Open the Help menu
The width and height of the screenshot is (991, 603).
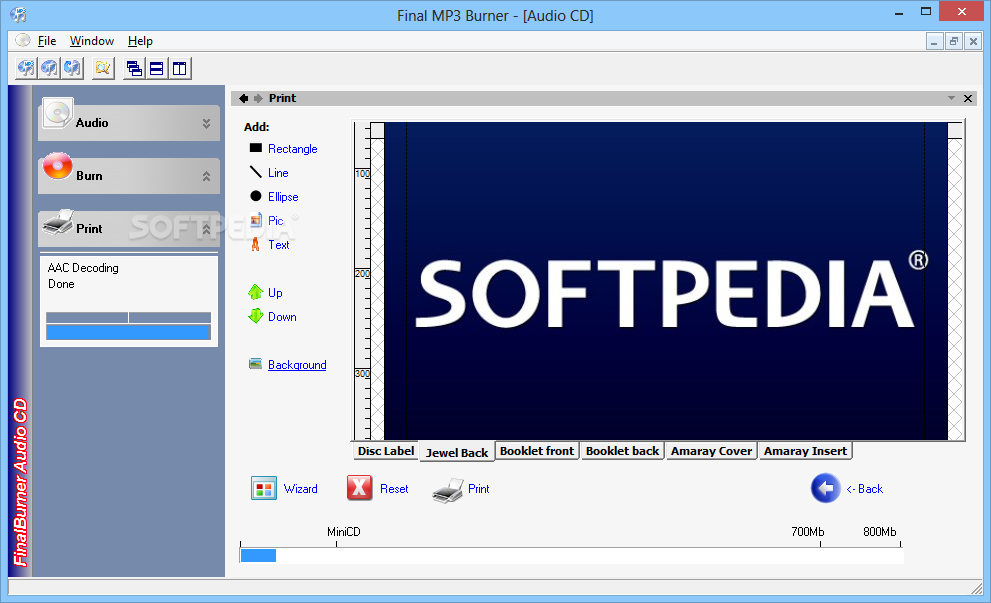click(x=140, y=41)
